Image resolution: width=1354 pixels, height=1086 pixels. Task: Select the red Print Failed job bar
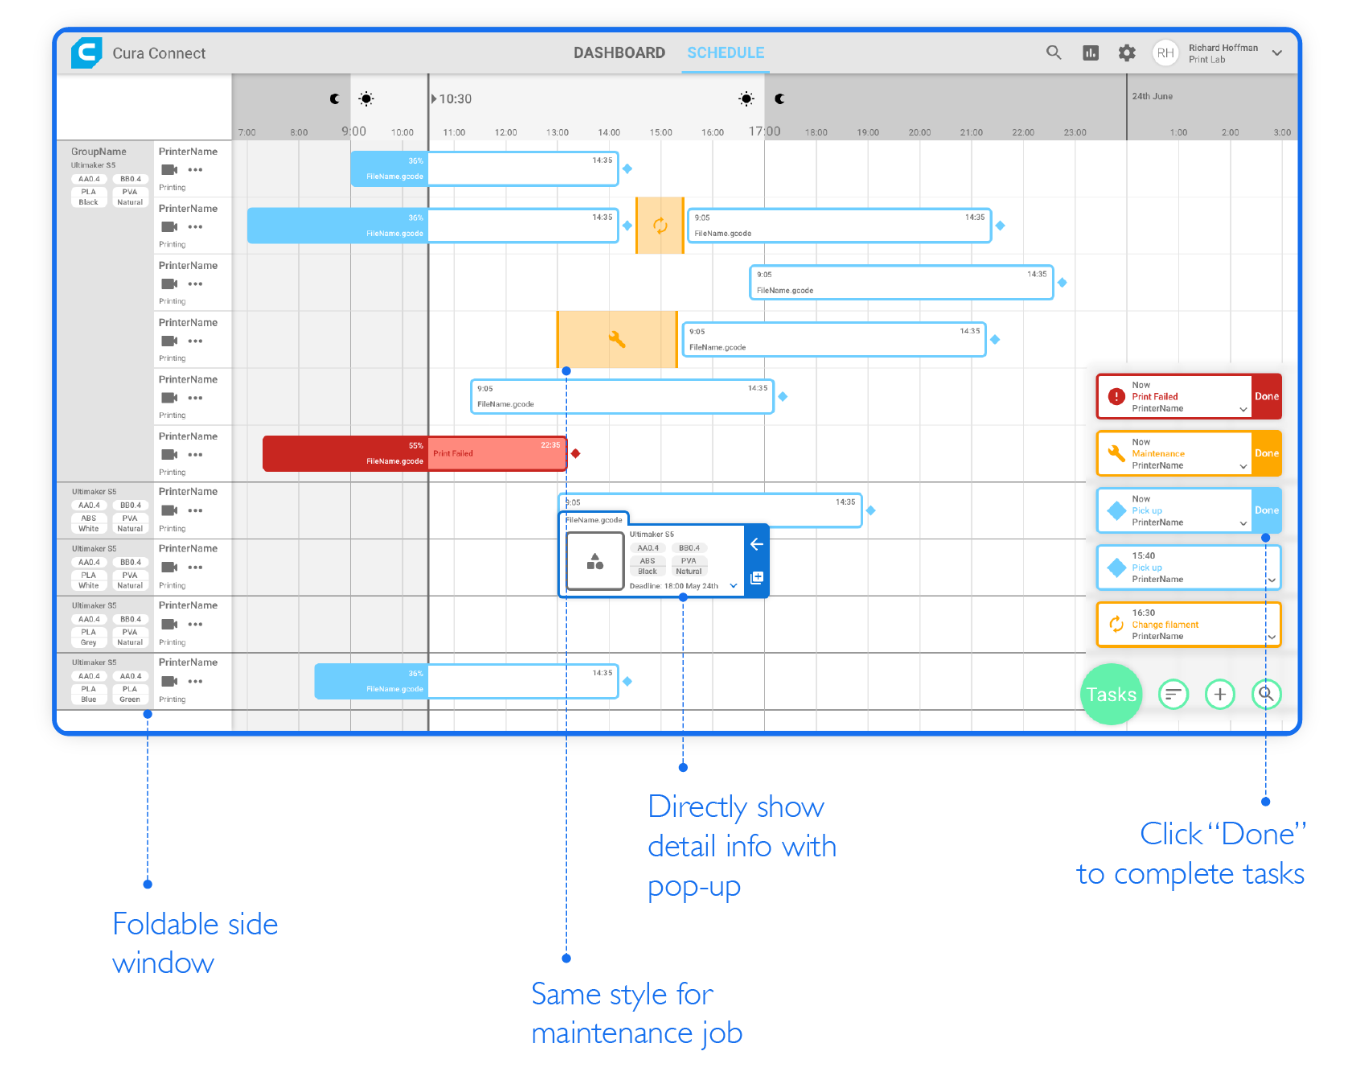click(x=415, y=453)
